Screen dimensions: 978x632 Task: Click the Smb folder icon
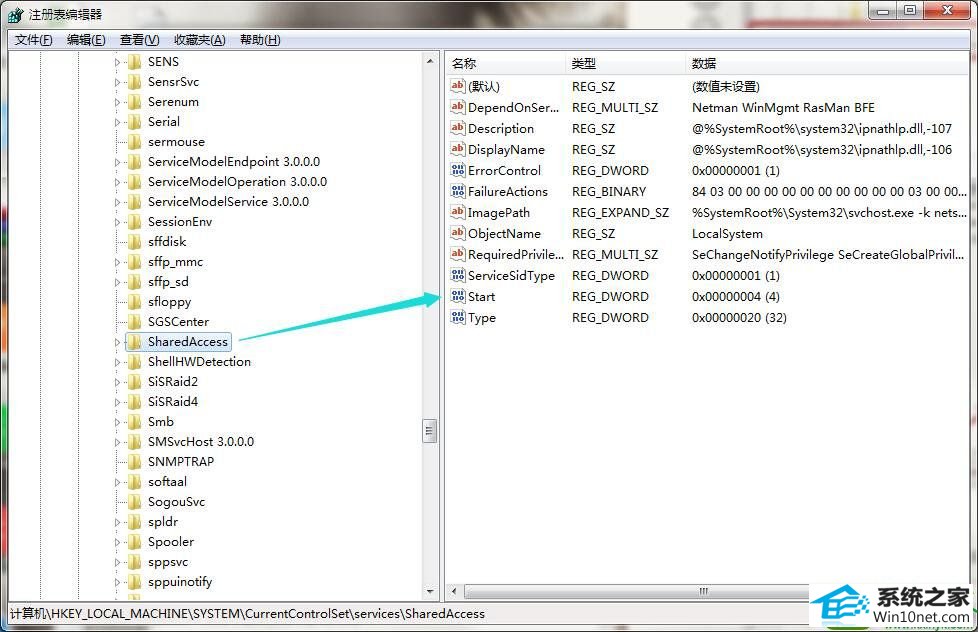tap(135, 422)
